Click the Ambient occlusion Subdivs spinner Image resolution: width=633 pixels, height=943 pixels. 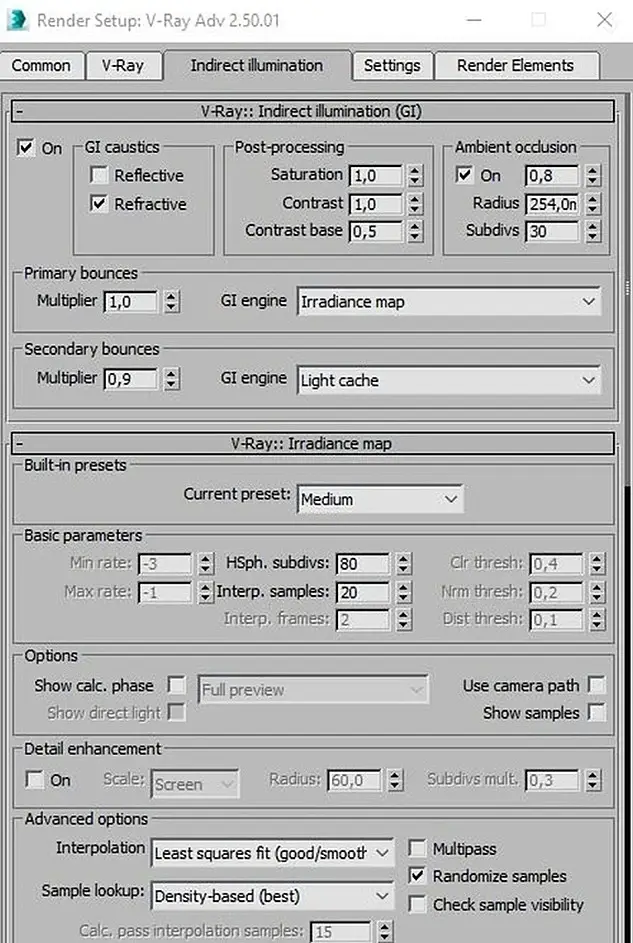click(x=593, y=231)
